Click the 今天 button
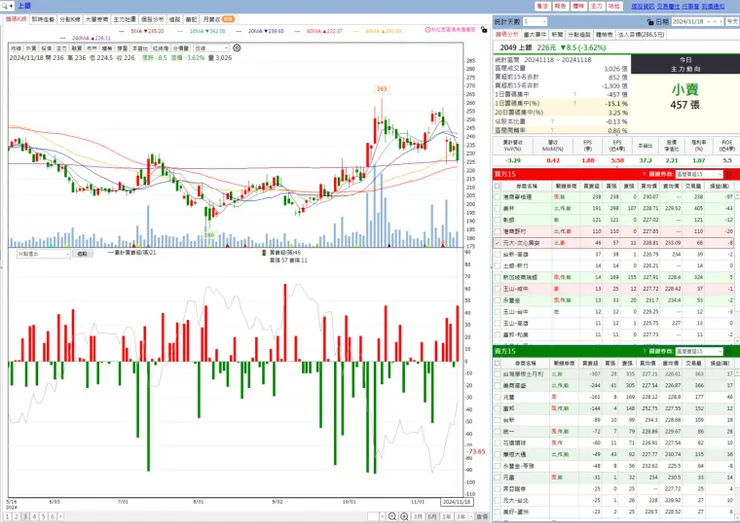Screen dimensions: 740x523 [732, 22]
